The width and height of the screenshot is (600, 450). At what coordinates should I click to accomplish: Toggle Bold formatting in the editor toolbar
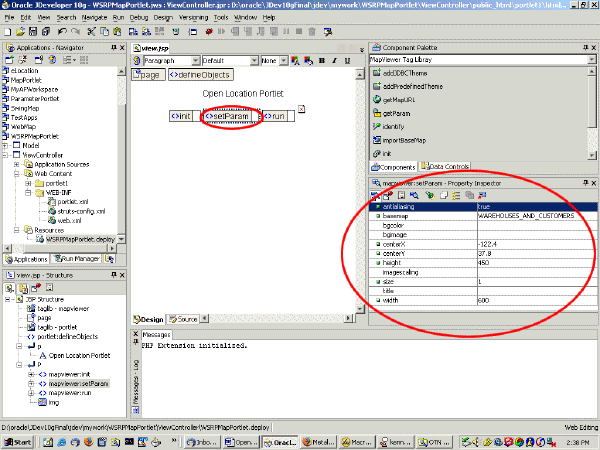coord(322,60)
